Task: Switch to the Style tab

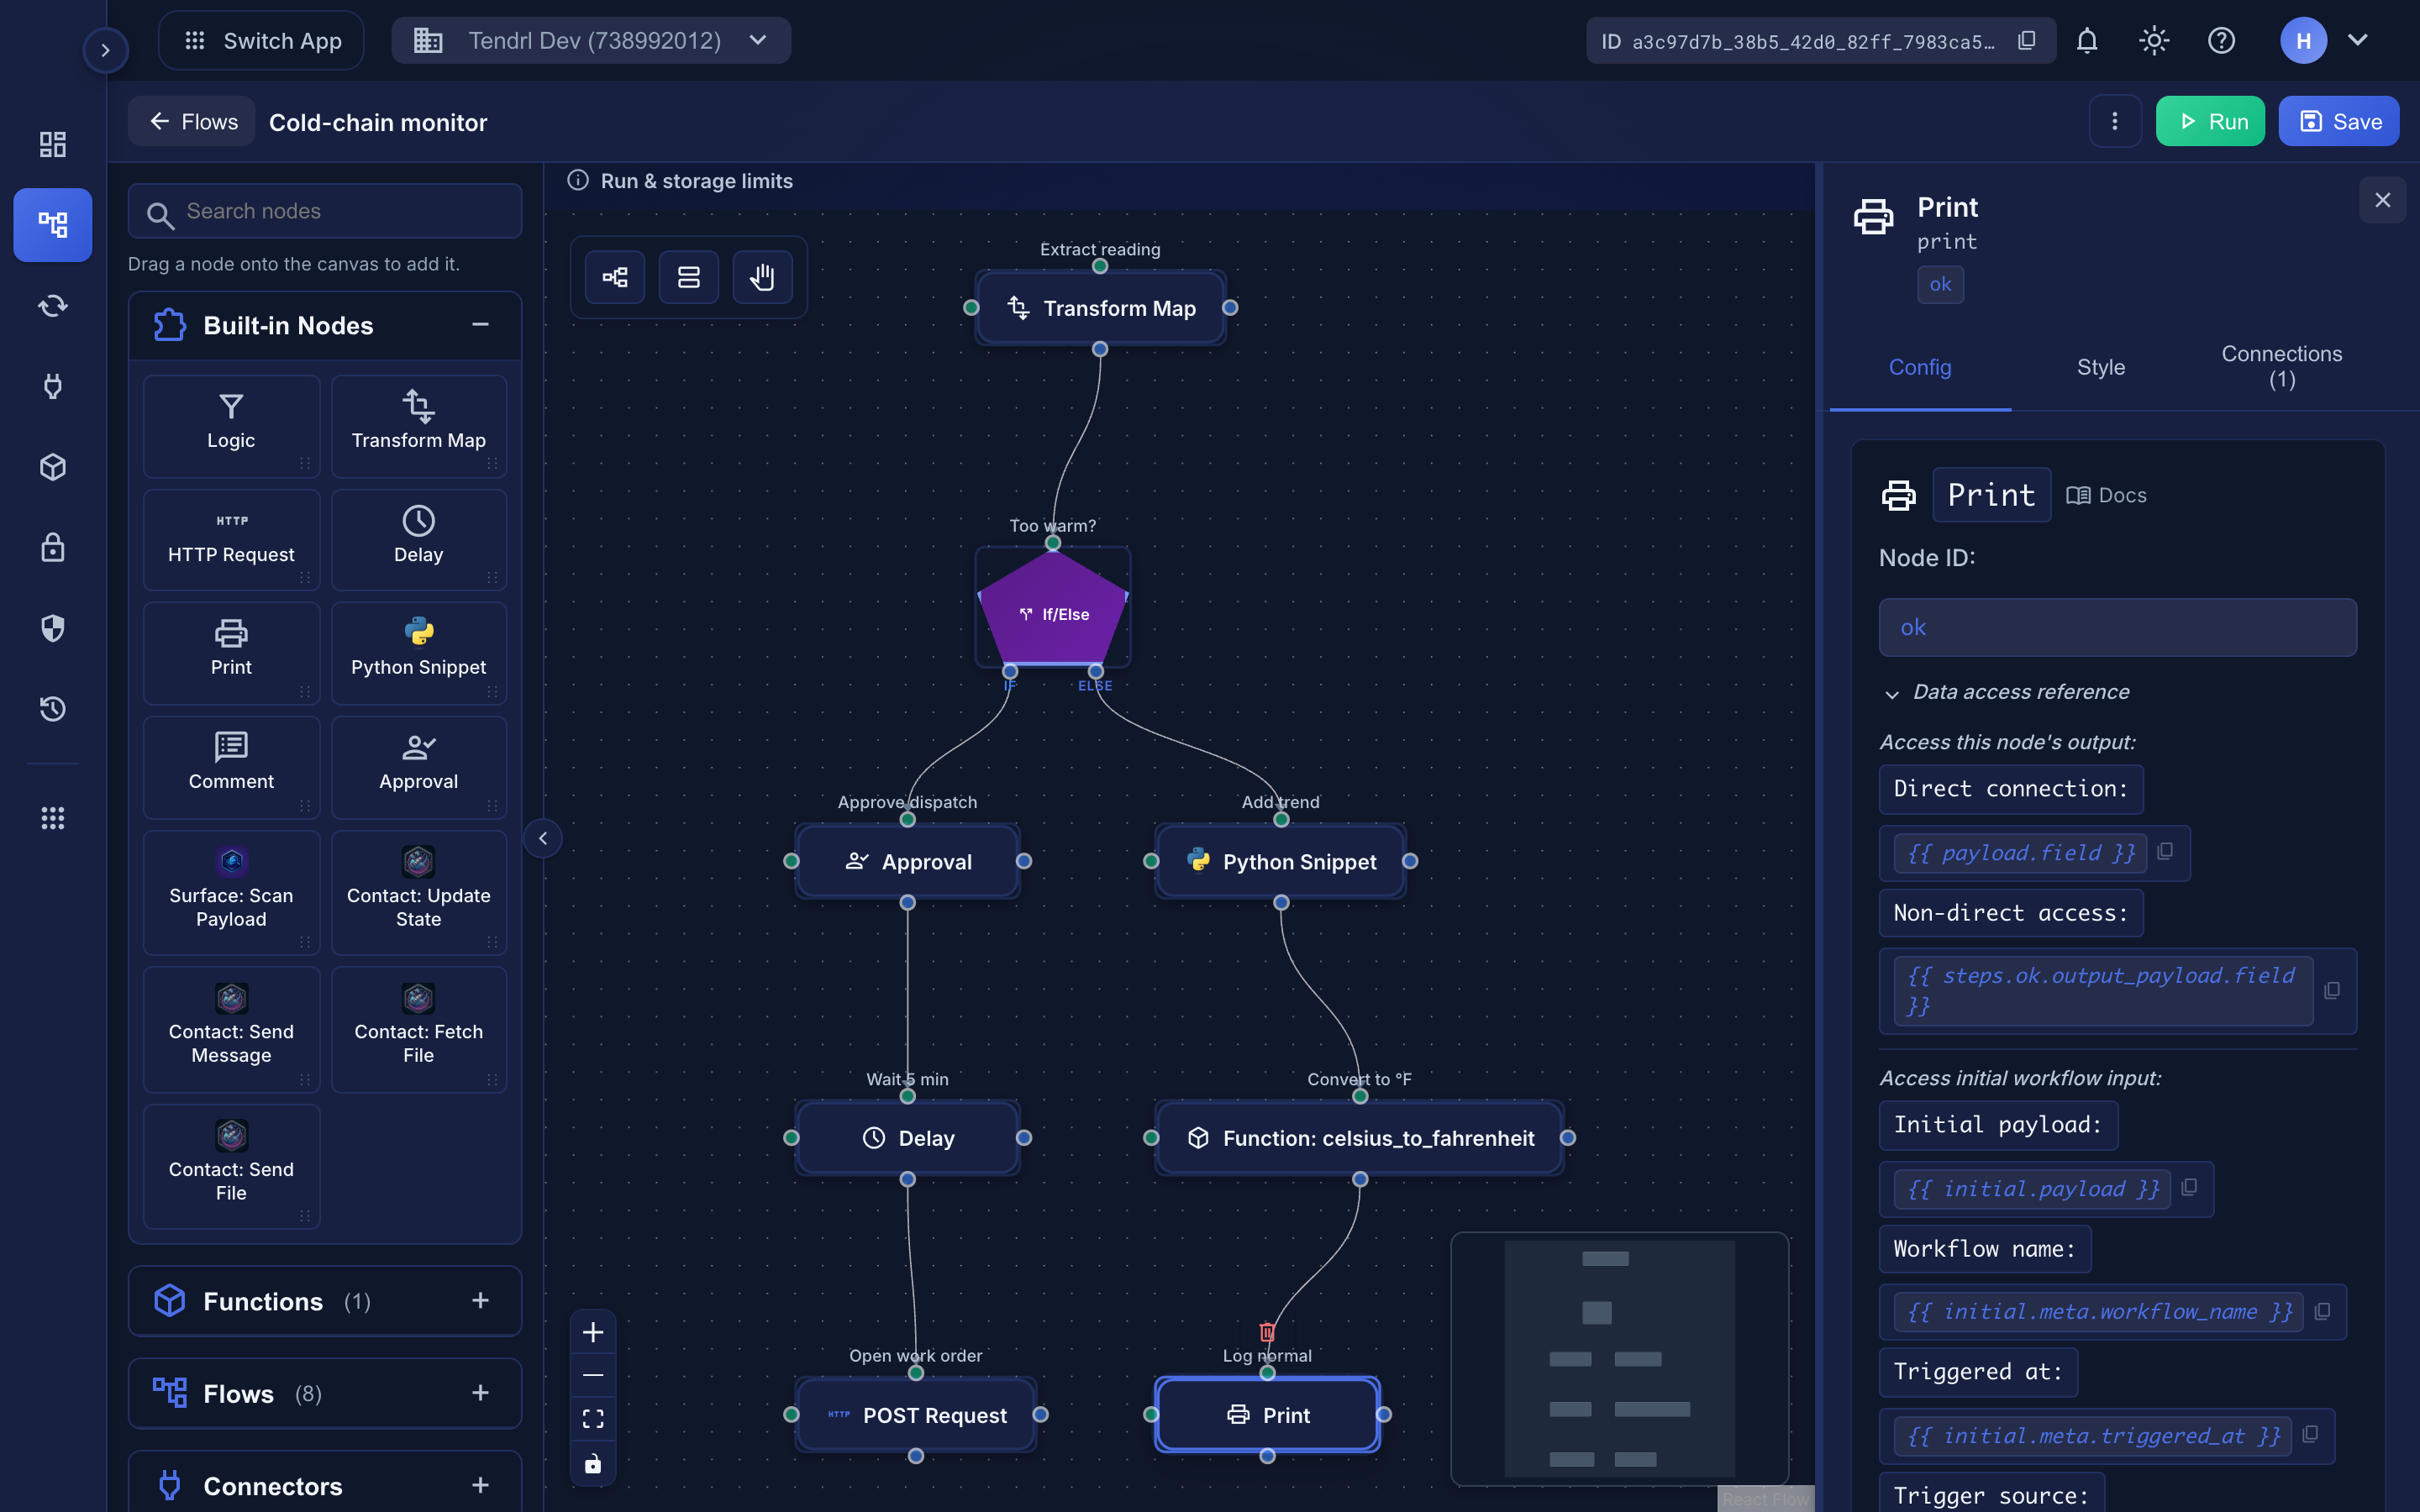Action: pyautogui.click(x=2101, y=367)
